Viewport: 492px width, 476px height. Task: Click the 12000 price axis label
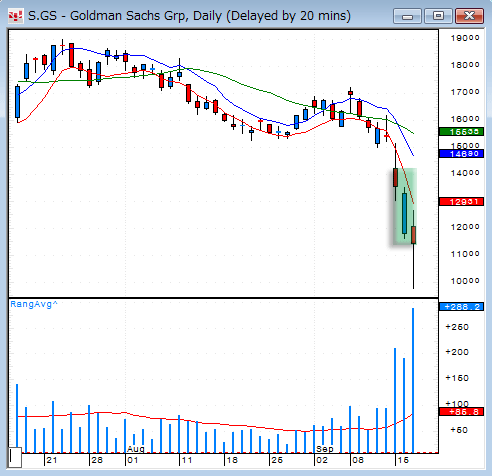tap(465, 227)
